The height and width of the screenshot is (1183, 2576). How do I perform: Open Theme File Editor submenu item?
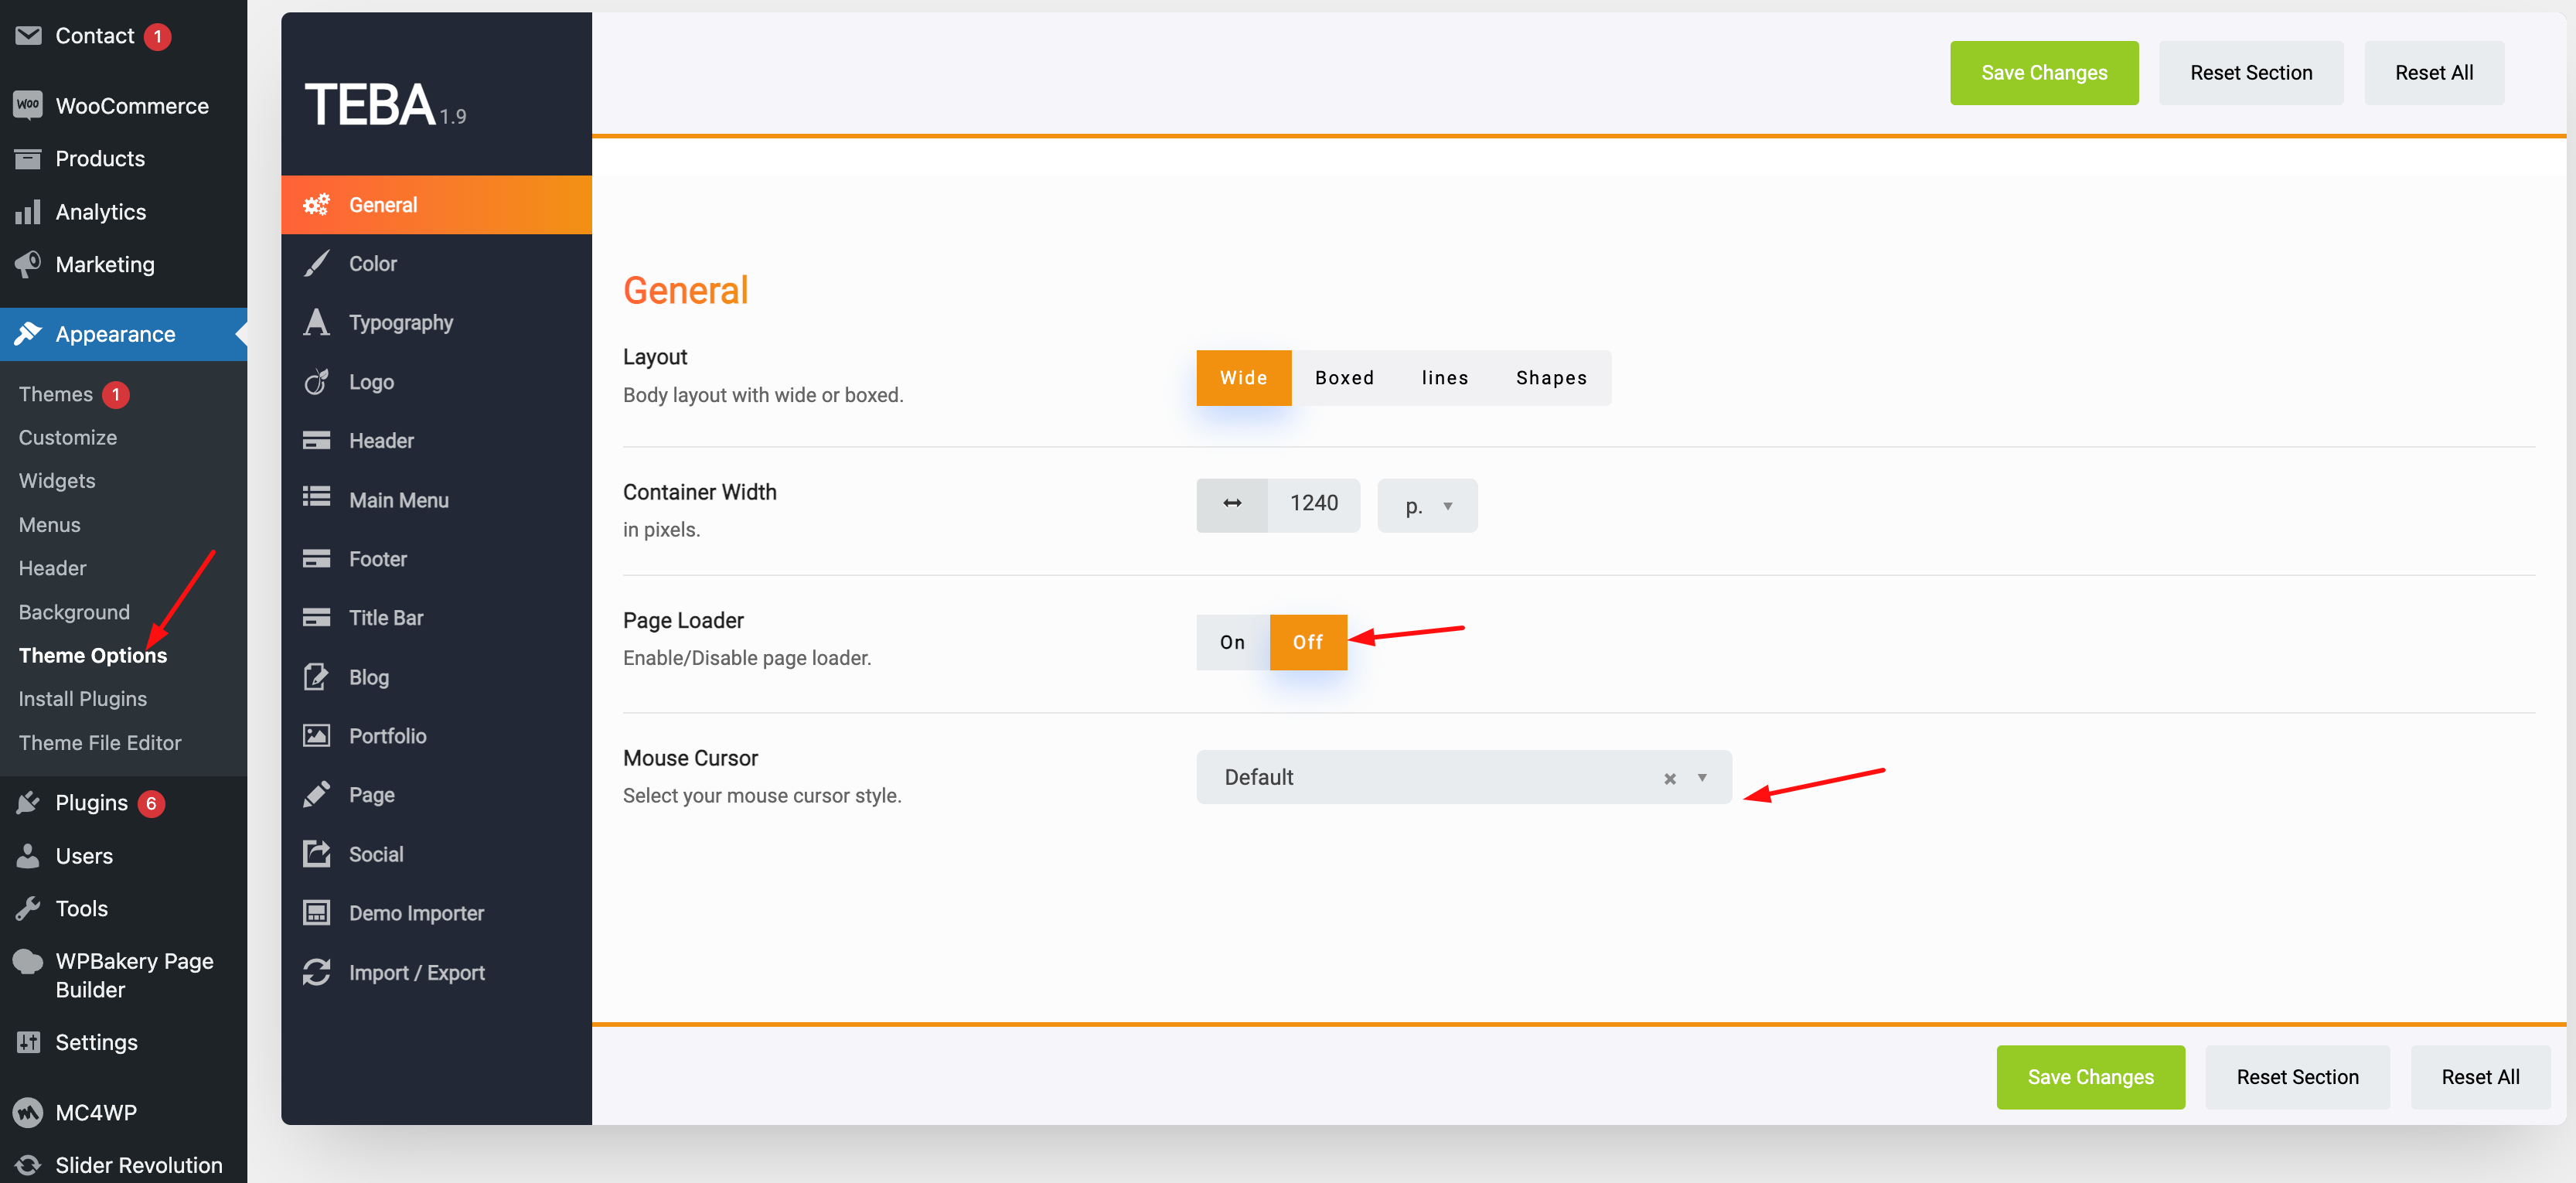coord(100,743)
